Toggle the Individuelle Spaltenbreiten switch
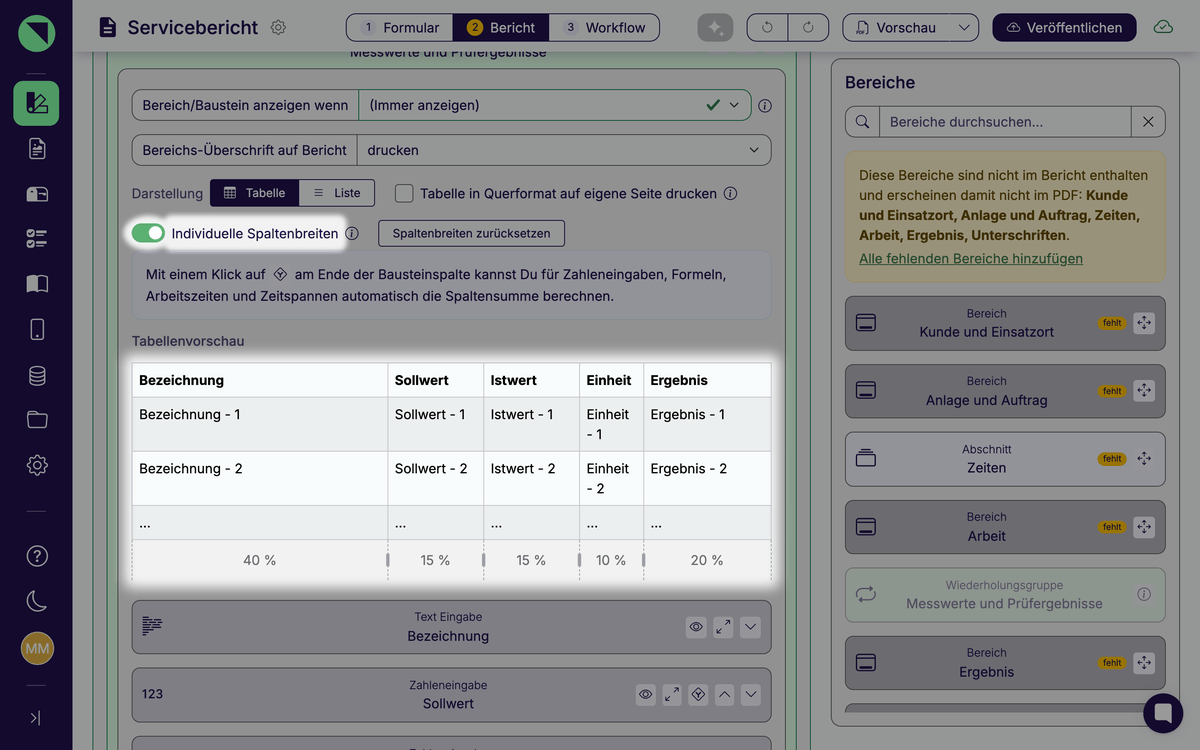1200x750 pixels. point(148,233)
